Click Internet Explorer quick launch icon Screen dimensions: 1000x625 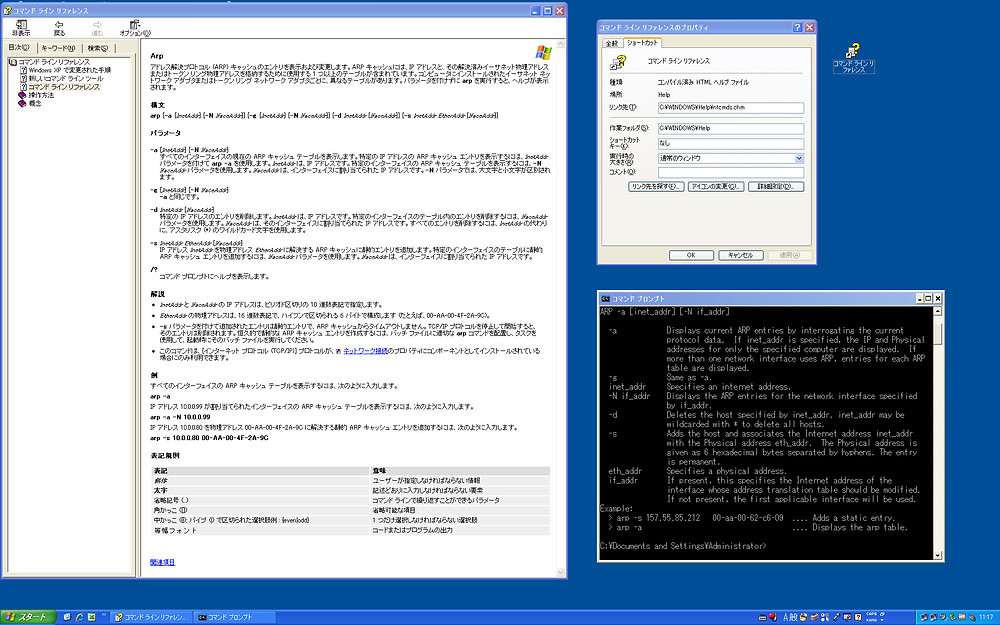click(x=80, y=617)
